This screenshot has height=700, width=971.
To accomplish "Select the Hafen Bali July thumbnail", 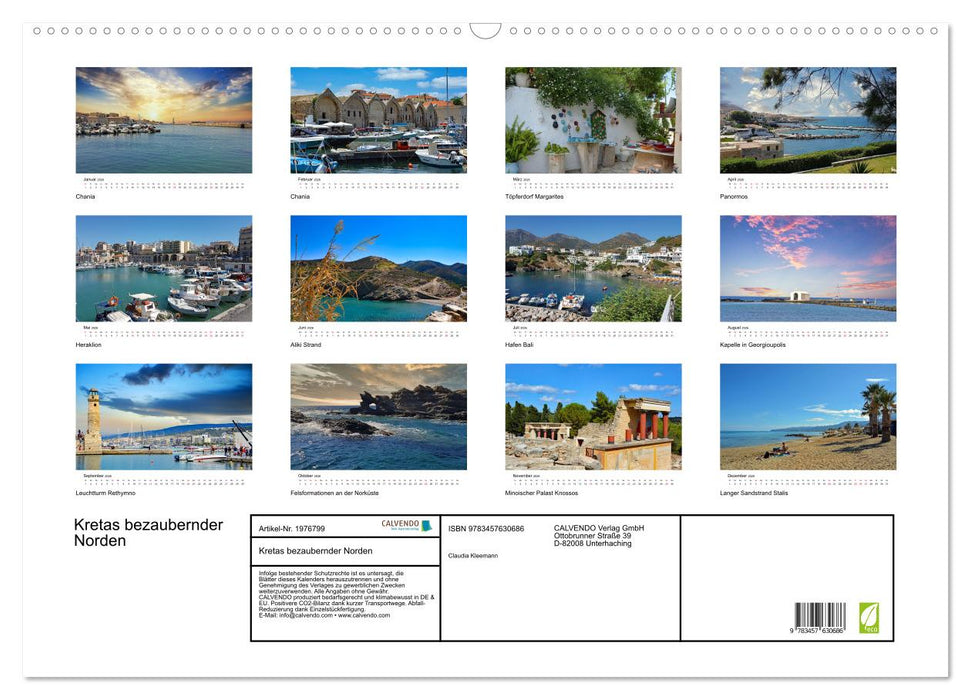I will click(592, 268).
